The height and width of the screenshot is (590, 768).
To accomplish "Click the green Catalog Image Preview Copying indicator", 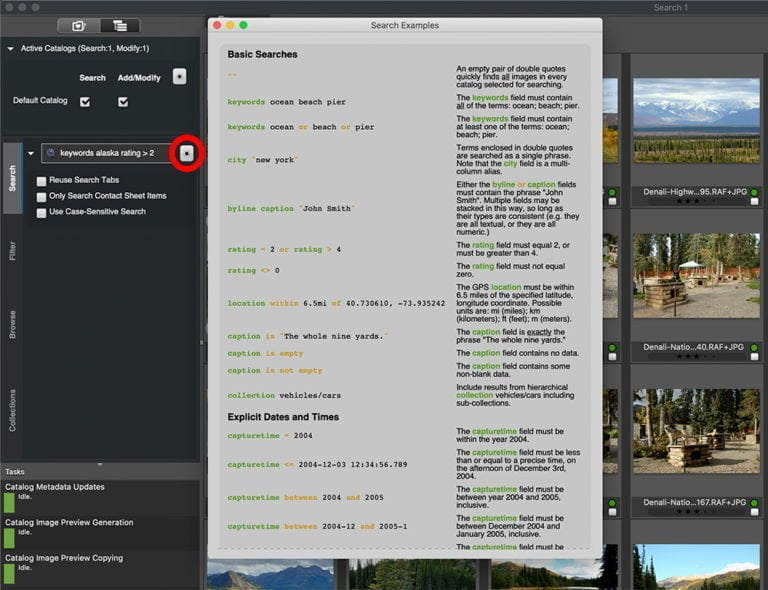I will tap(9, 573).
